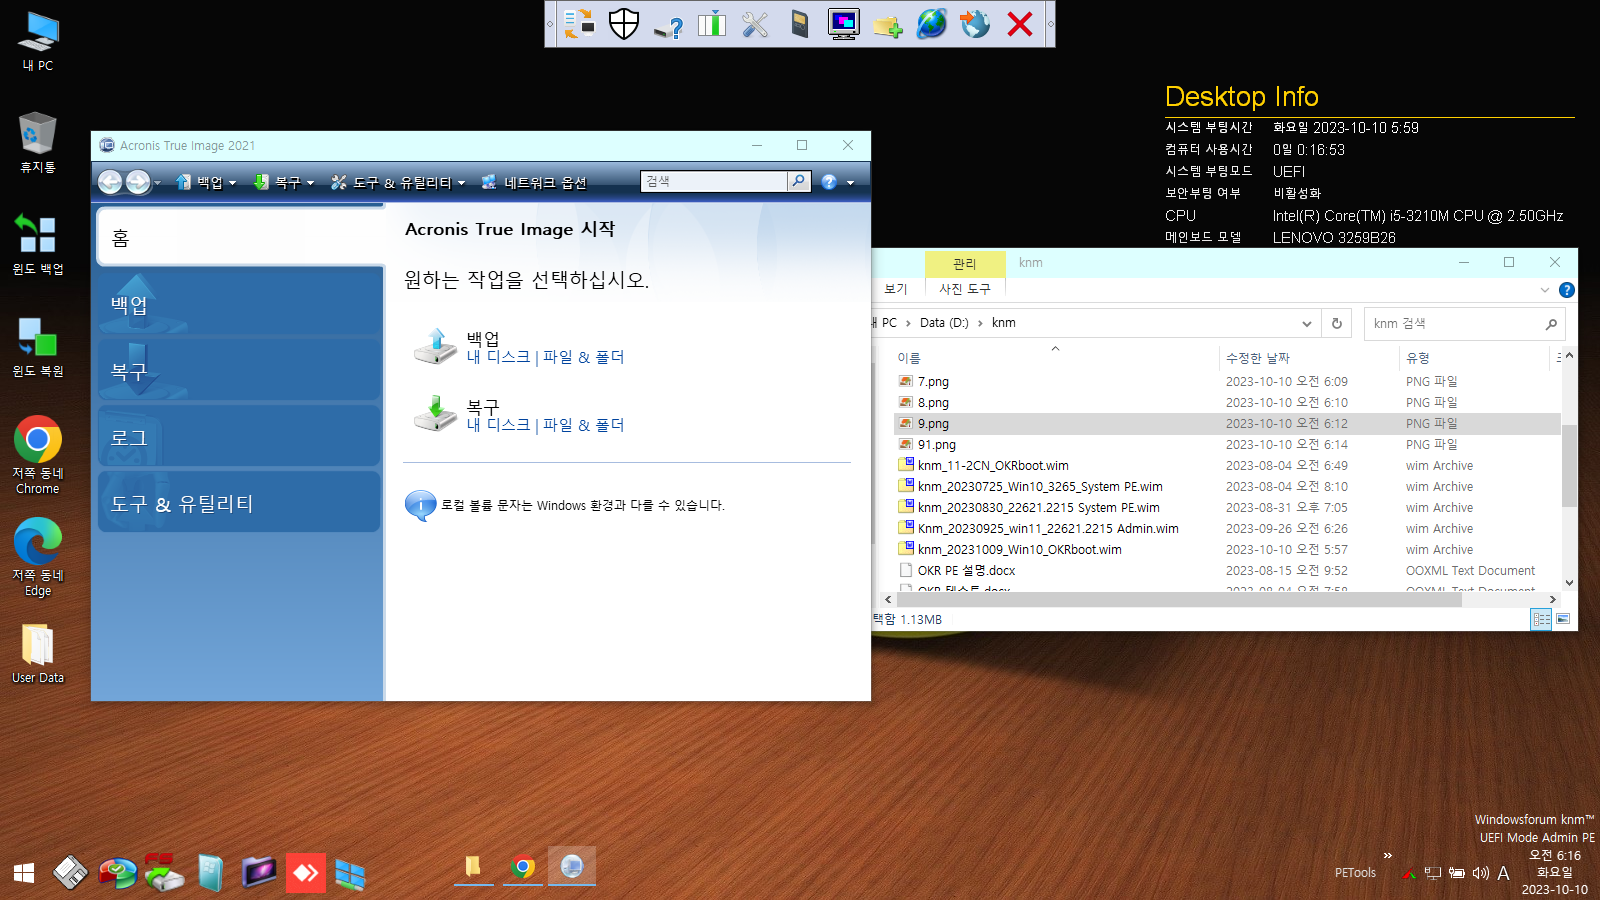
Task: Select 홈 tab in Acronis sidebar
Action: click(x=241, y=237)
